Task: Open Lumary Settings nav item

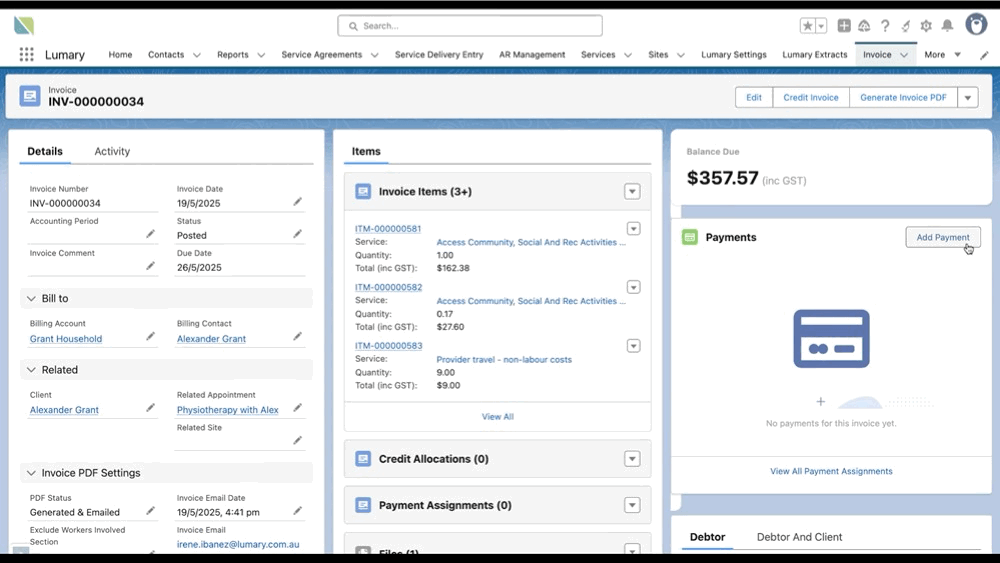Action: [733, 55]
